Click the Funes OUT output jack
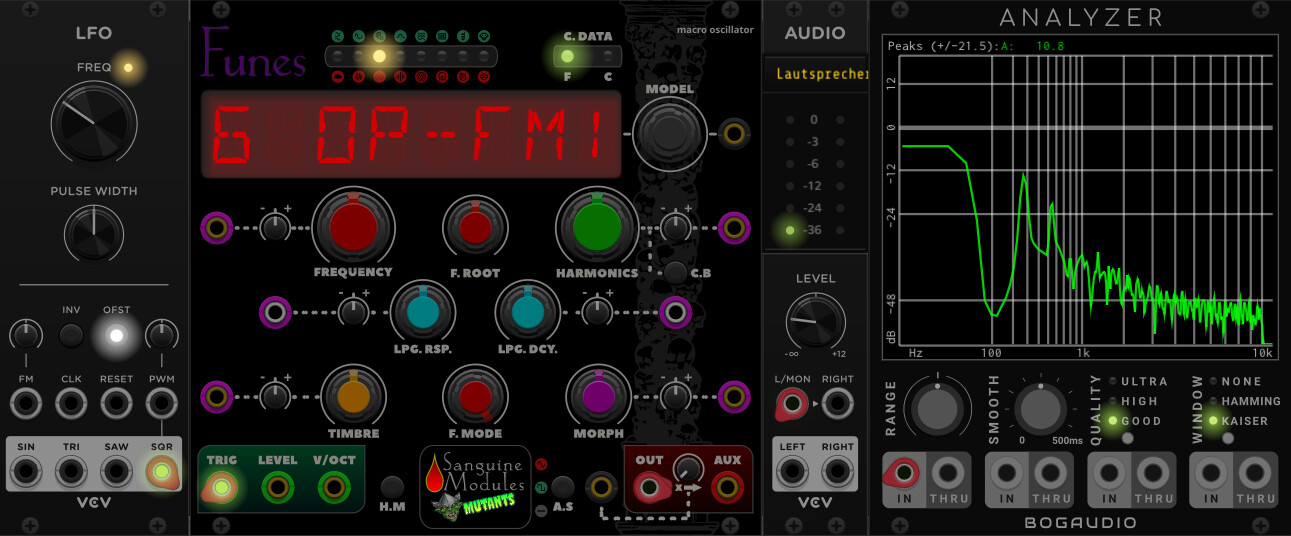 [x=649, y=488]
